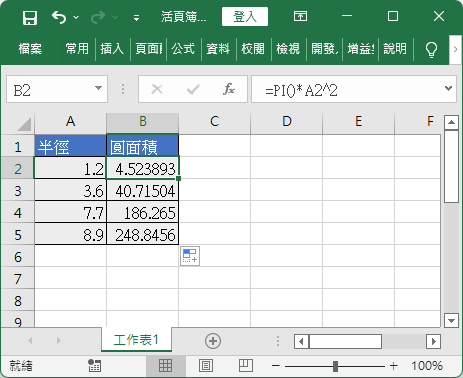The image size is (463, 378).
Task: Click the Save icon in title bar
Action: 30,17
